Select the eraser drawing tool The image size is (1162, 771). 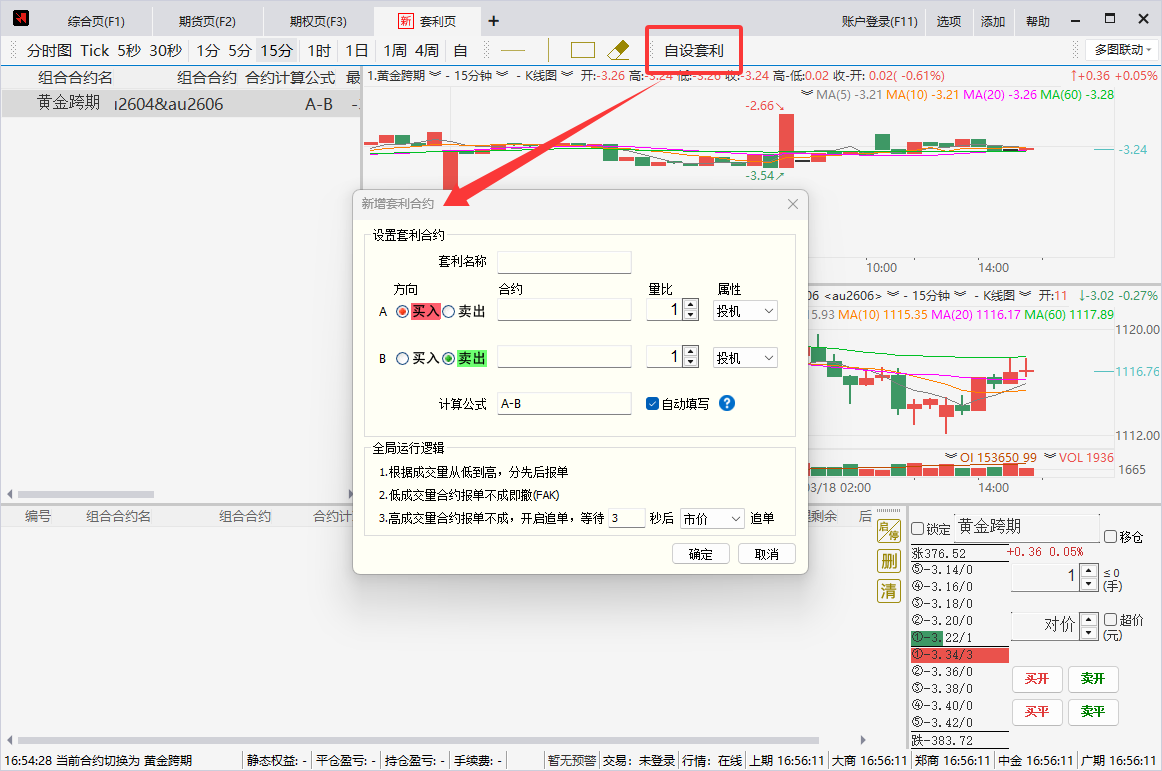618,50
